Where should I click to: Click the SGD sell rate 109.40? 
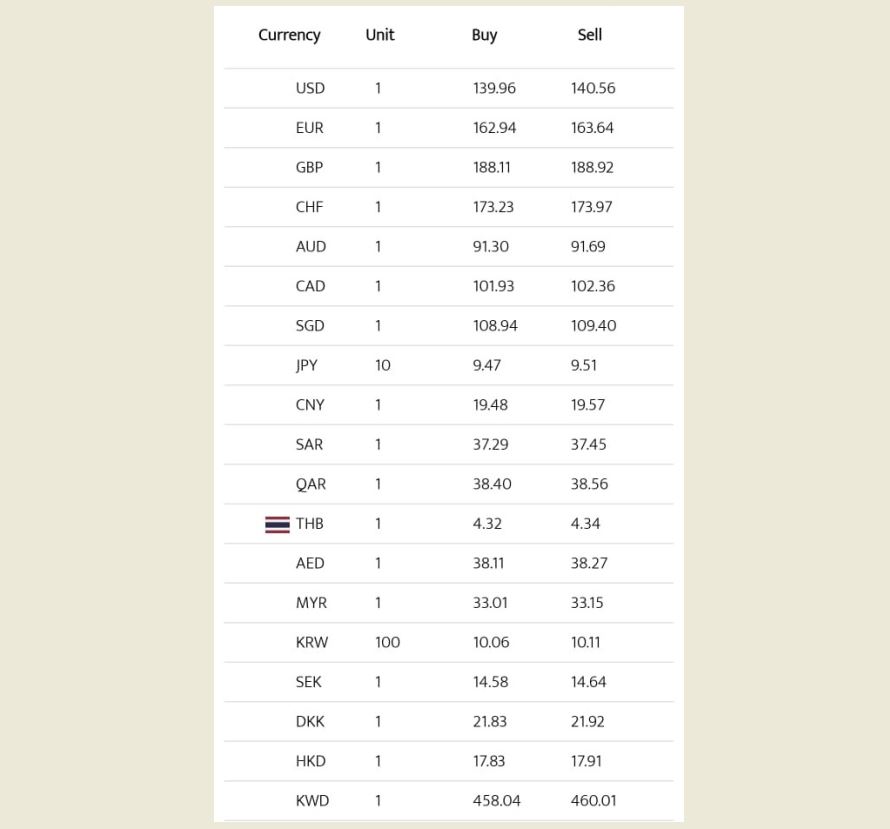point(593,326)
